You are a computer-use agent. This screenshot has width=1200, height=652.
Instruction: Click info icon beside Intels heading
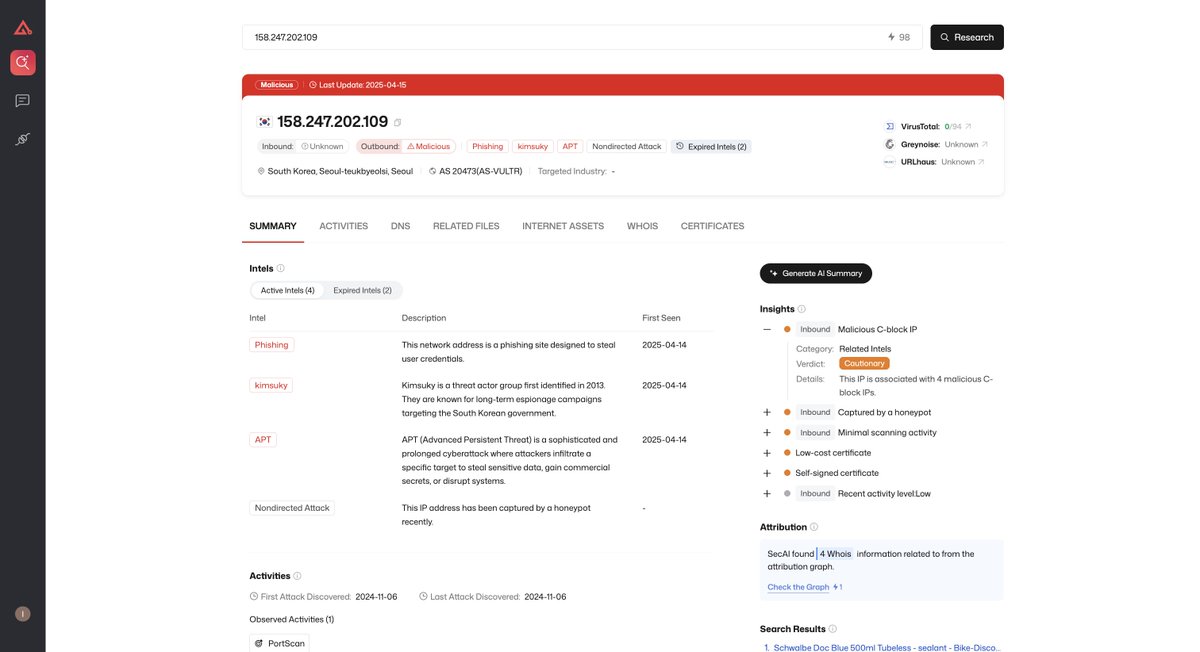tap(281, 268)
